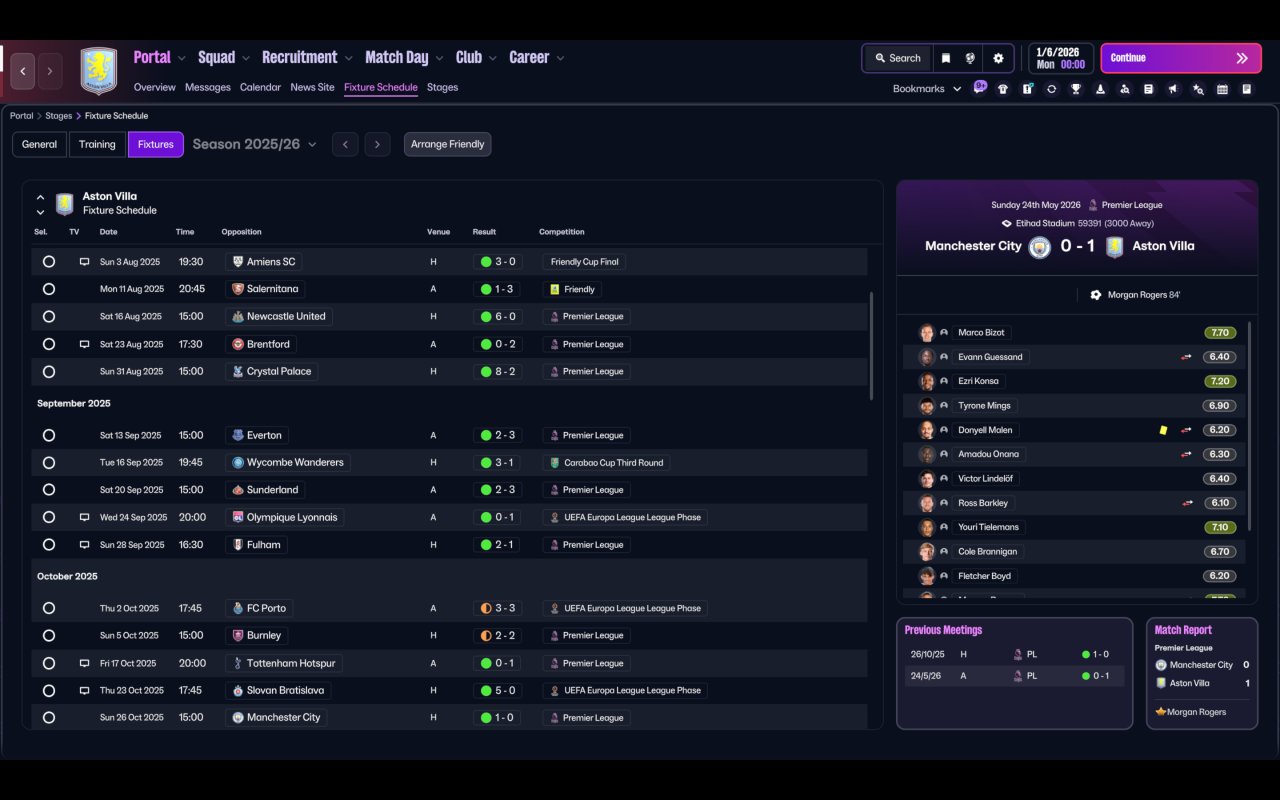The image size is (1280, 800).
Task: Click the TV icon on the Tottenham Hotspur row
Action: pyautogui.click(x=85, y=663)
